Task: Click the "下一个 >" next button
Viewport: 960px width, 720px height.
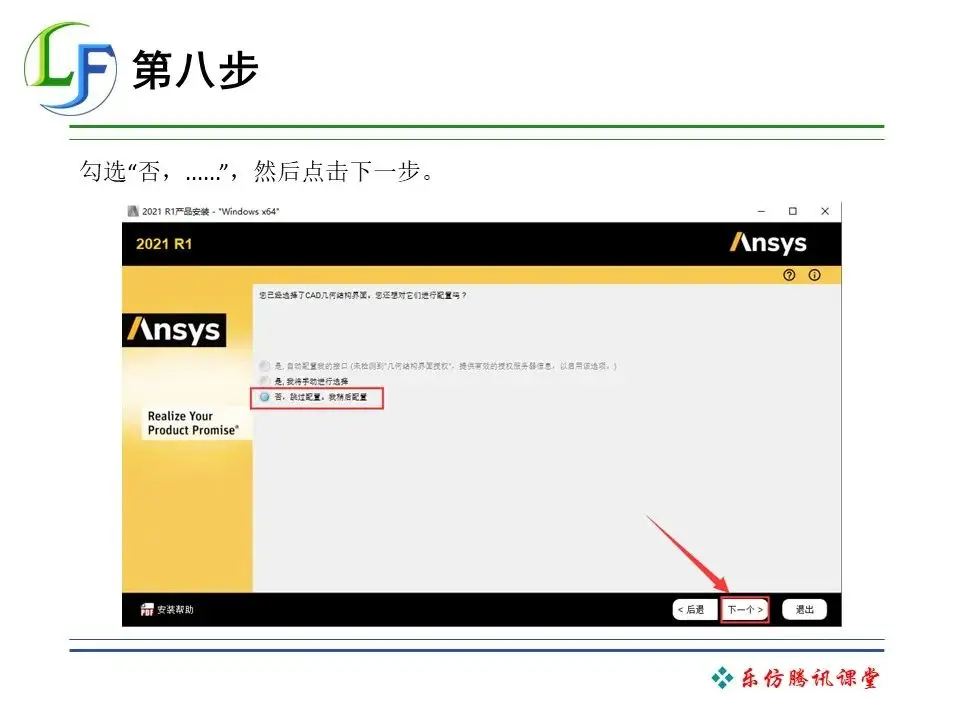Action: click(x=744, y=609)
